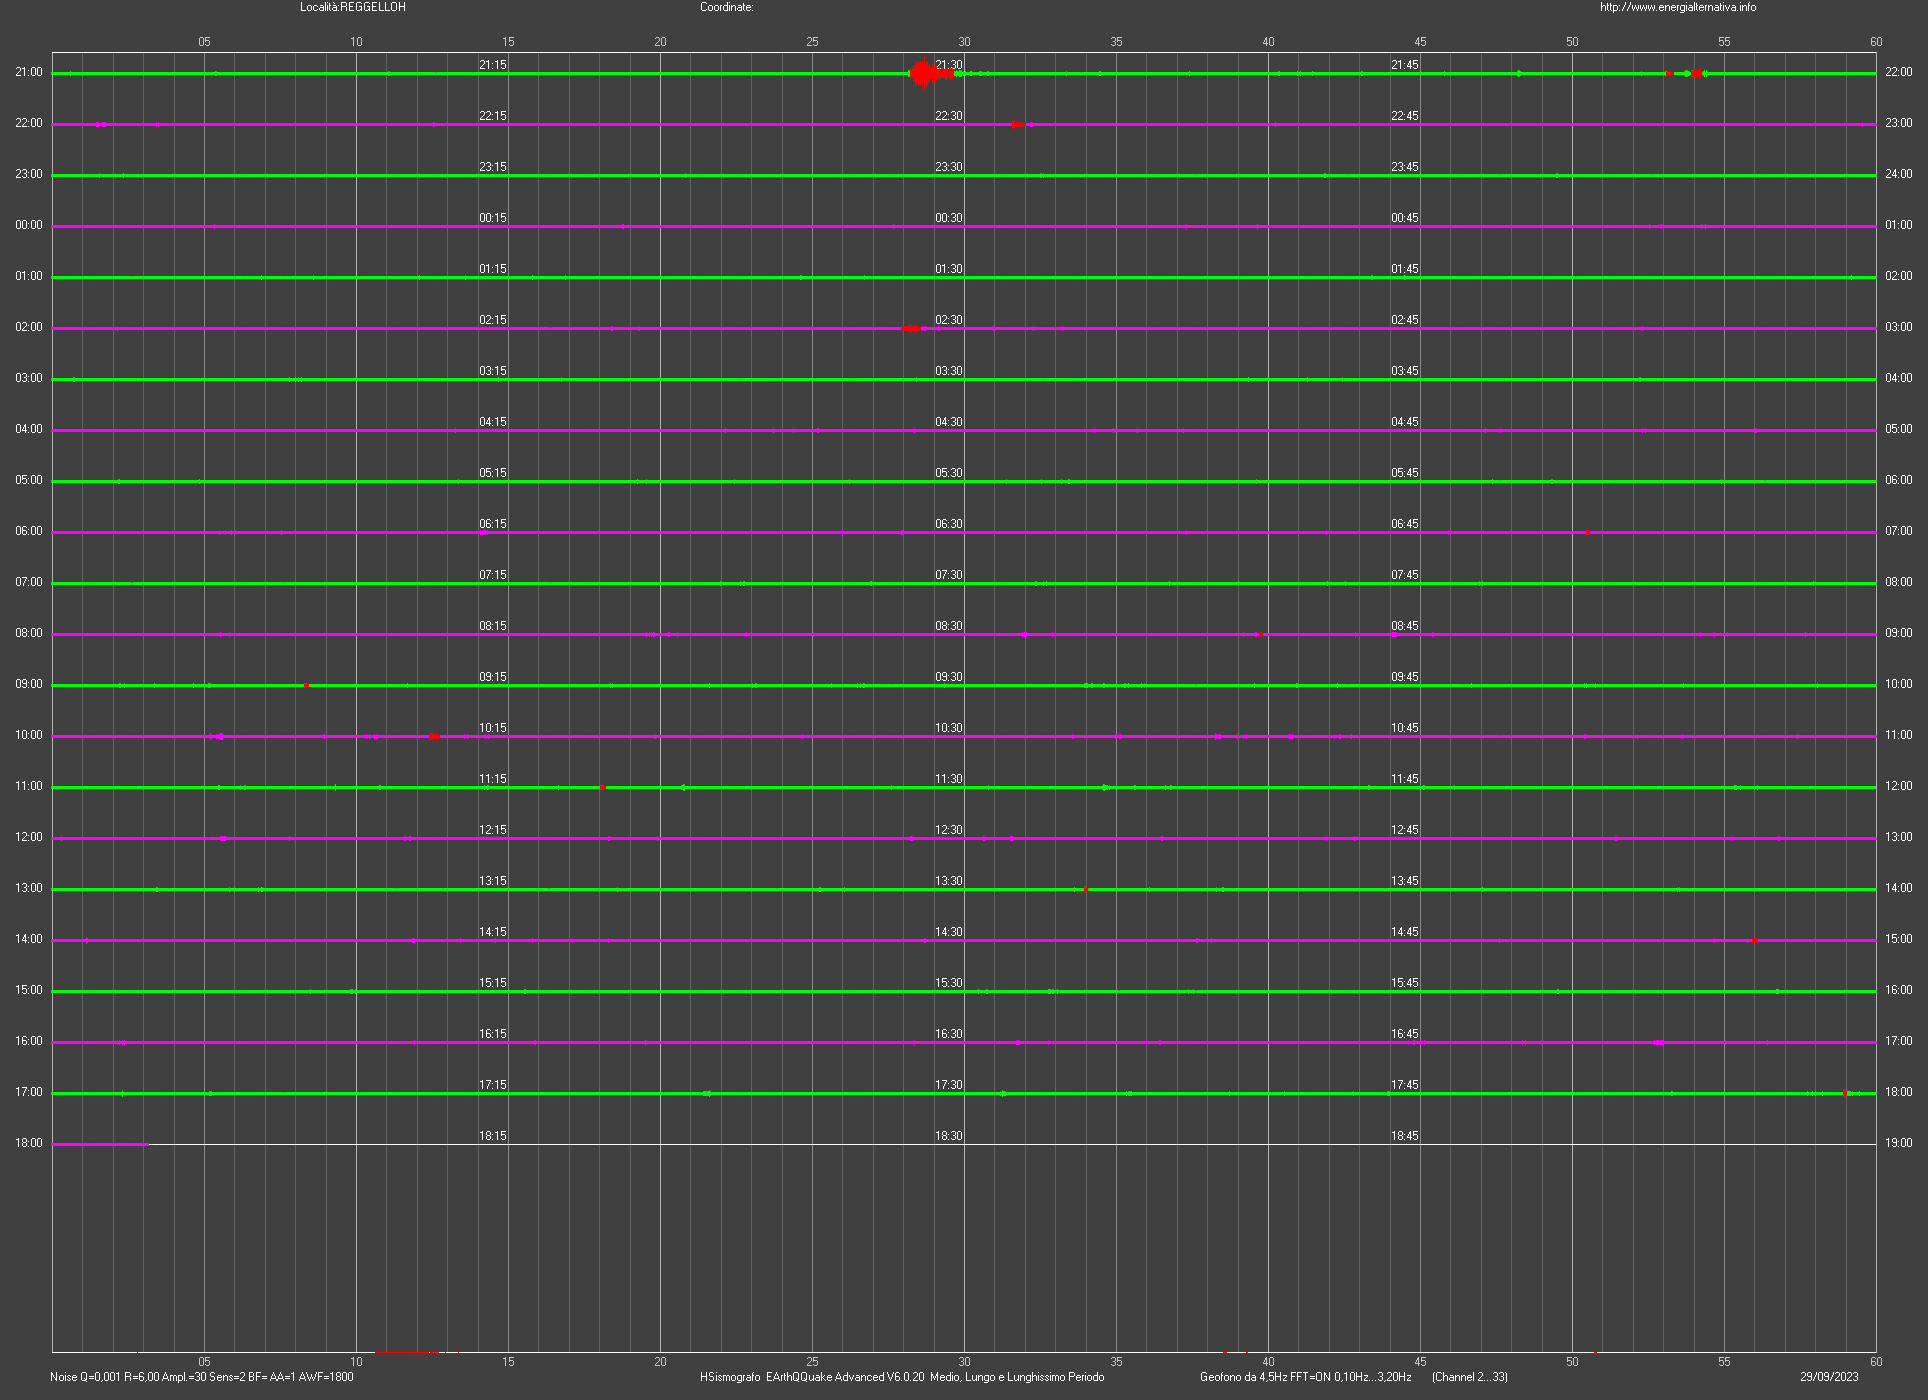Viewport: 1928px width, 1400px height.
Task: Click the red spike on the 11:00 trace
Action: coord(602,787)
